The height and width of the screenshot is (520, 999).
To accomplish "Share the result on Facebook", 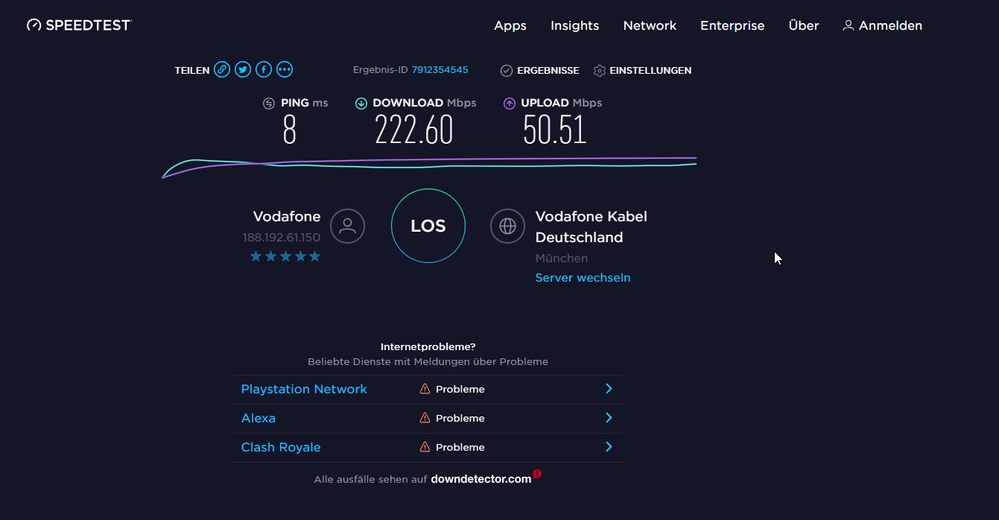I will click(264, 70).
